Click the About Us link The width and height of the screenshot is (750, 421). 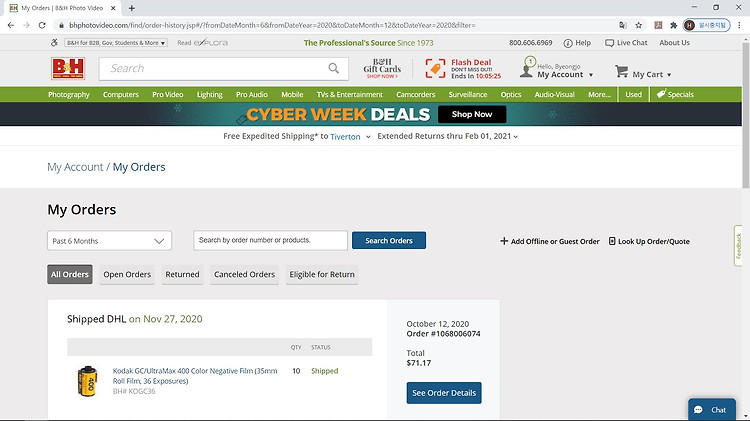click(674, 43)
